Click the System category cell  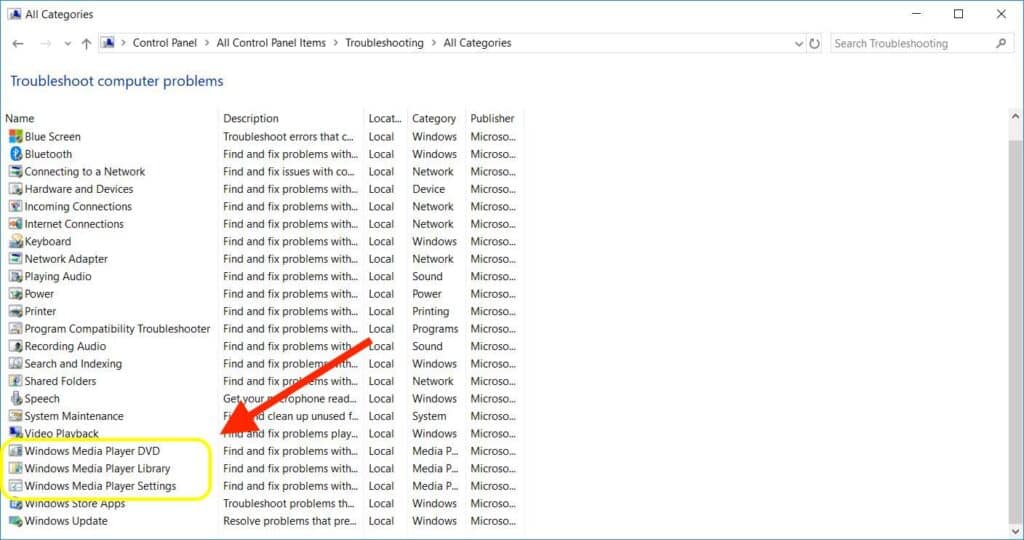[x=429, y=417]
